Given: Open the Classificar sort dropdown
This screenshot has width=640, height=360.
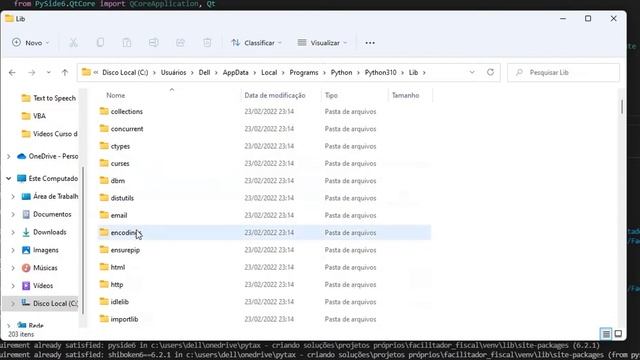Looking at the screenshot, I should 256,42.
